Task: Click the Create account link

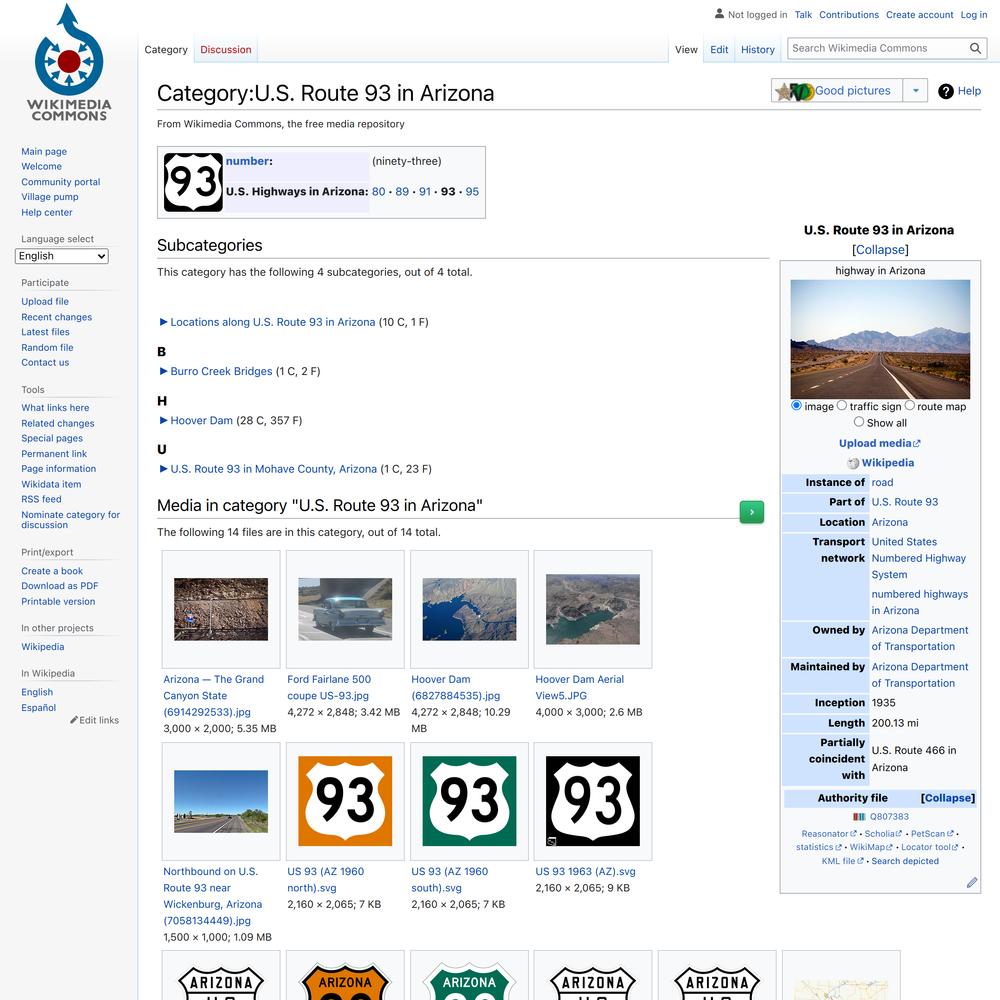Action: click(920, 15)
